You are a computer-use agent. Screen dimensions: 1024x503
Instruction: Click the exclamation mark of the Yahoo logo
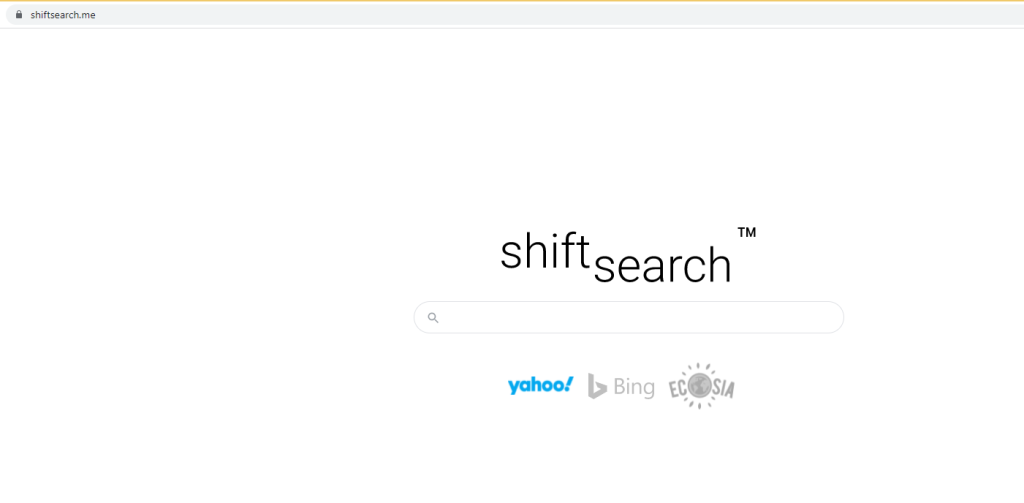[x=569, y=383]
